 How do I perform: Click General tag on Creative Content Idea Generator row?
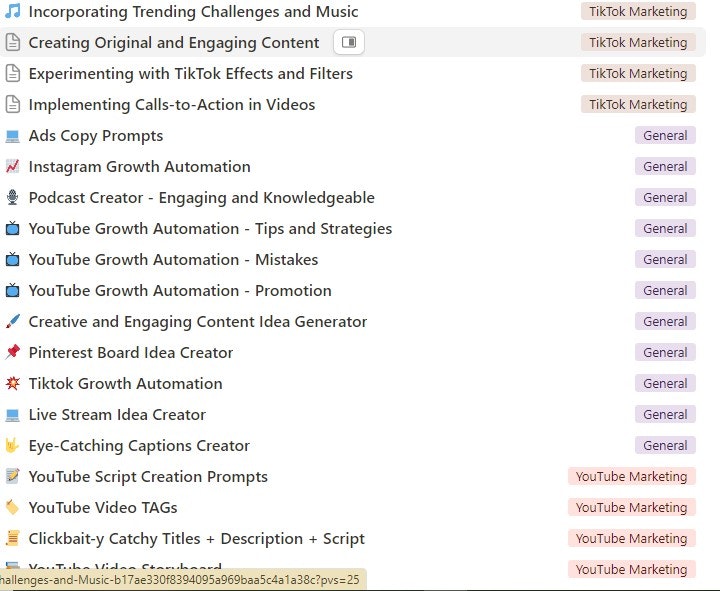pyautogui.click(x=665, y=321)
